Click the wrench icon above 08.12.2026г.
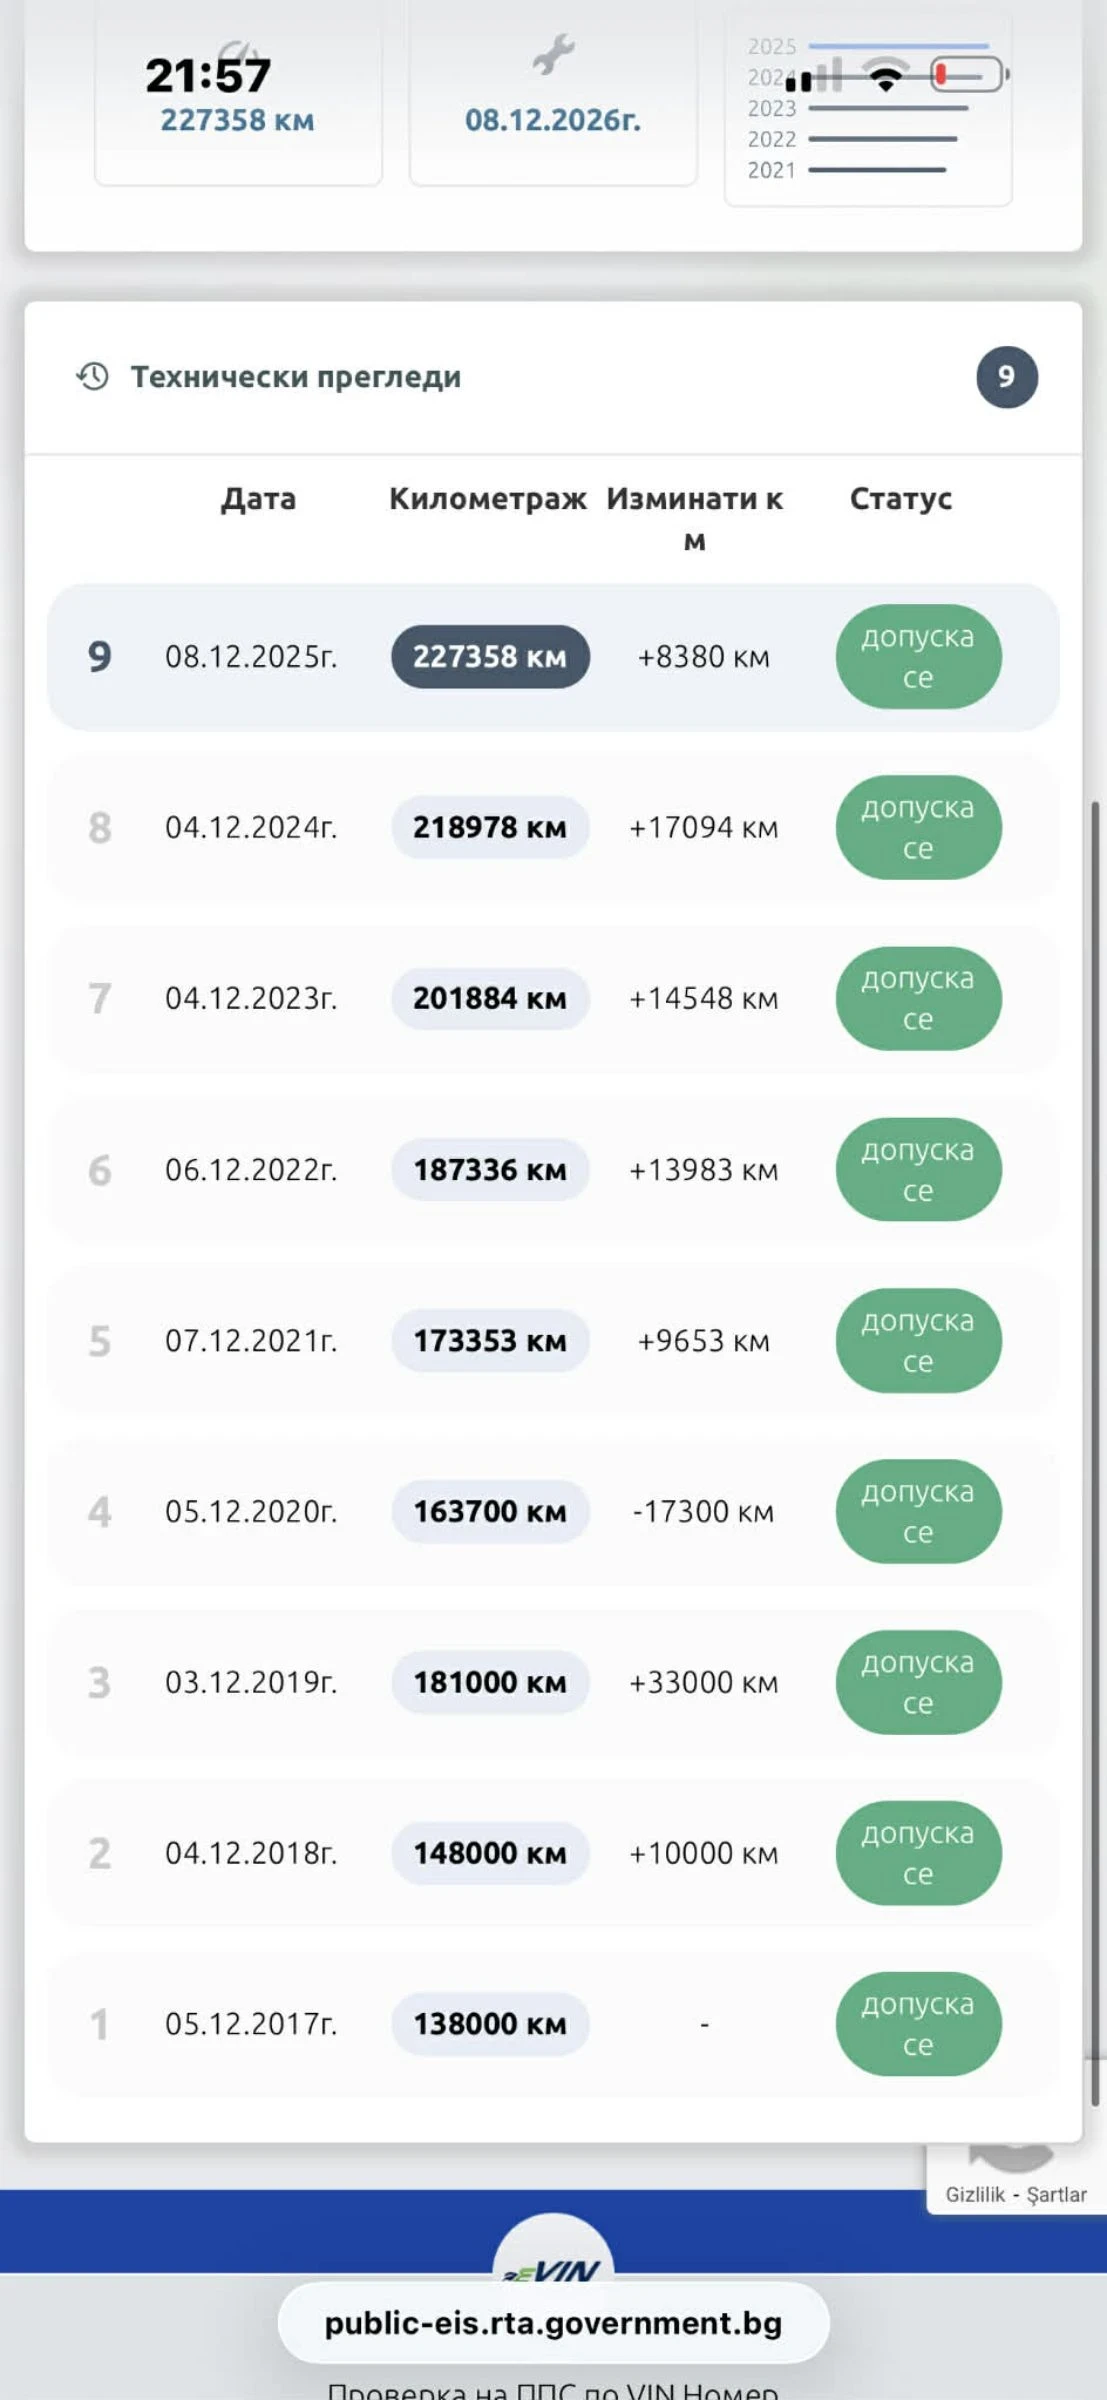Image resolution: width=1107 pixels, height=2400 pixels. 553,55
